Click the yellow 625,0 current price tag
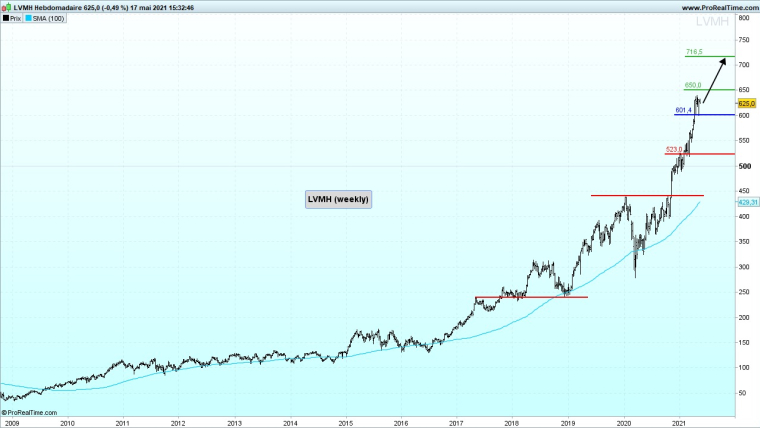The image size is (760, 428). click(746, 104)
